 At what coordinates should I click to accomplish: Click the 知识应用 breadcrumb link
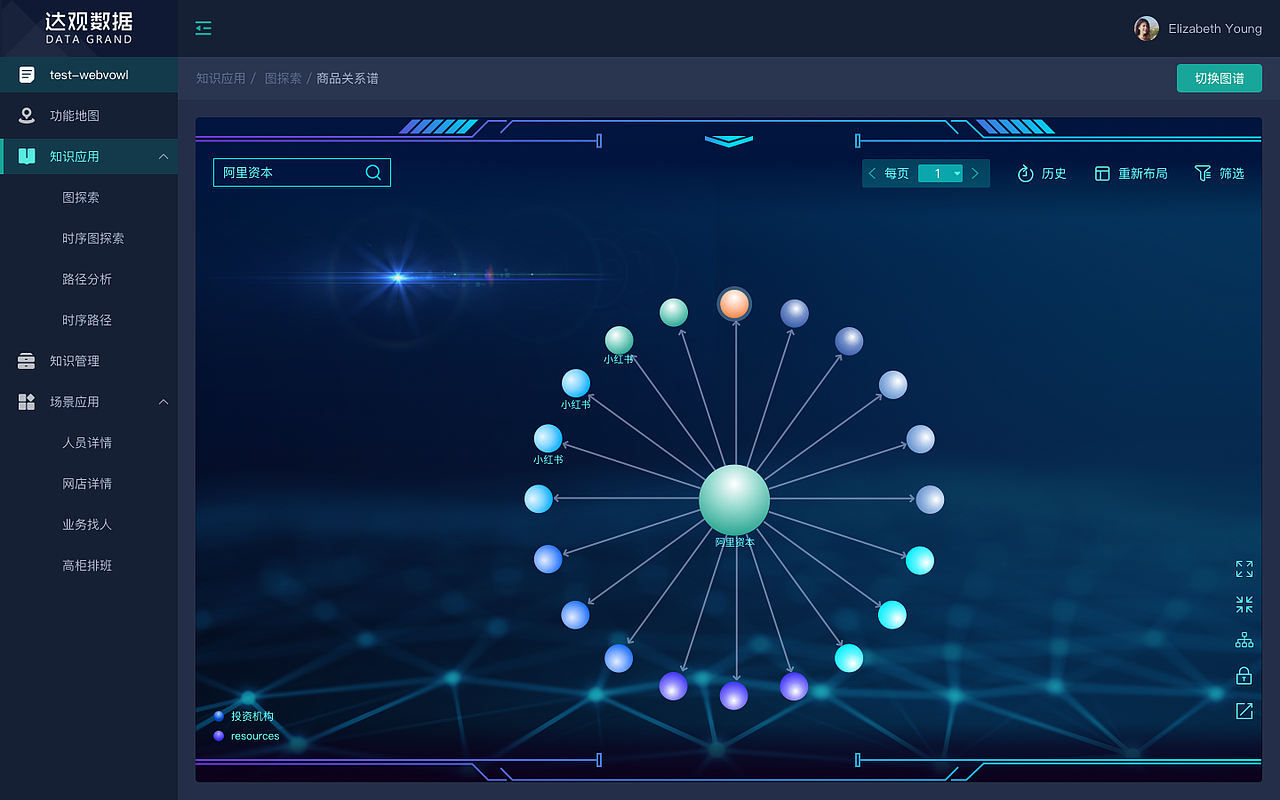[221, 78]
